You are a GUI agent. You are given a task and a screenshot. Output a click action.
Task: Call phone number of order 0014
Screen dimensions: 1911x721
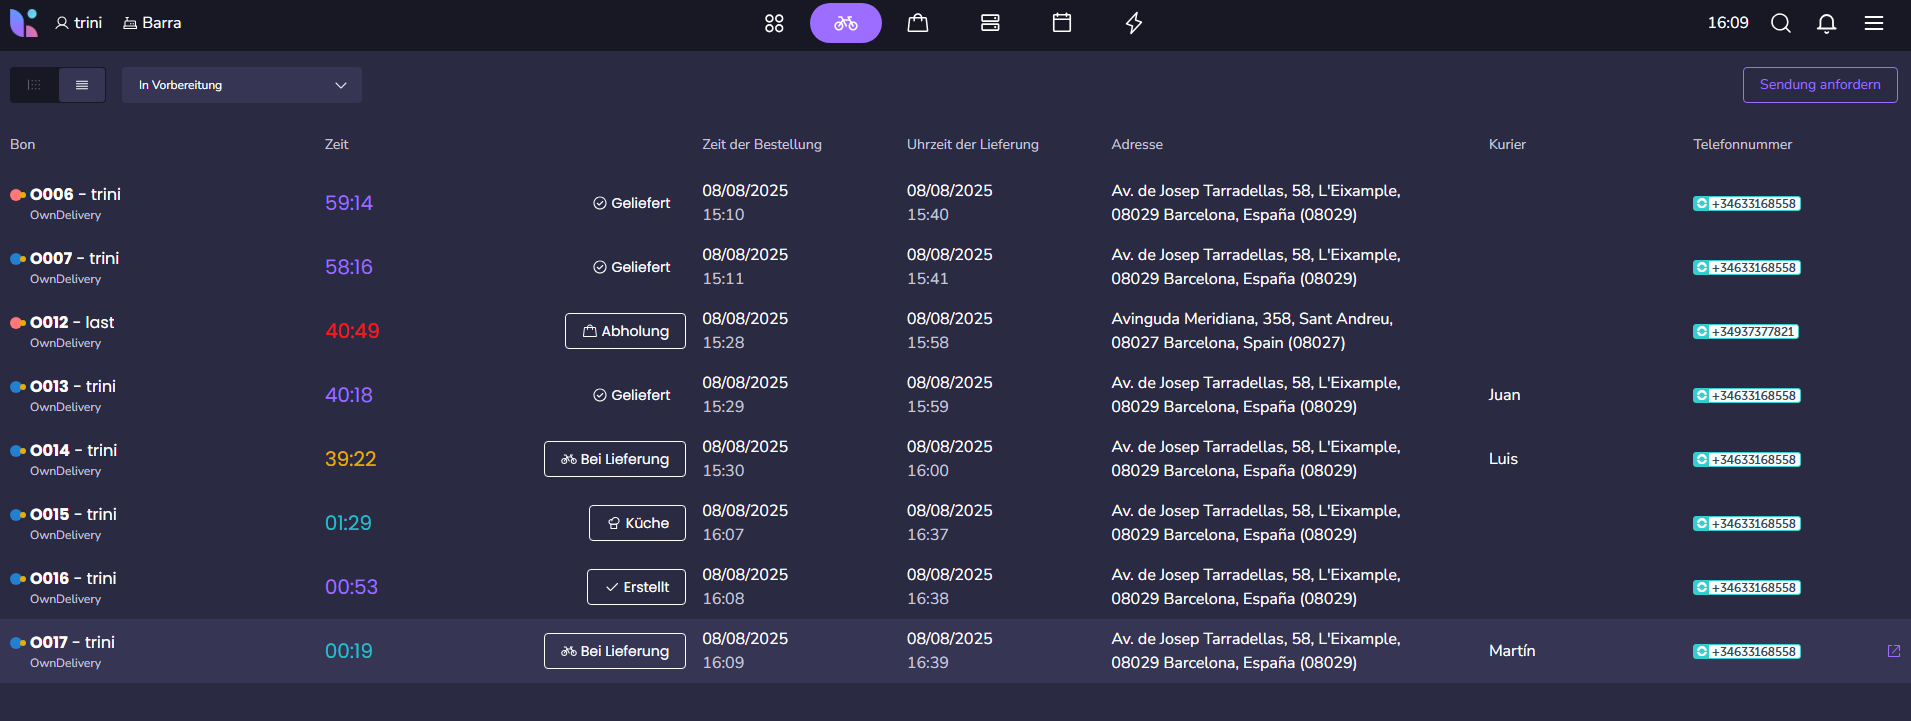(x=1747, y=460)
